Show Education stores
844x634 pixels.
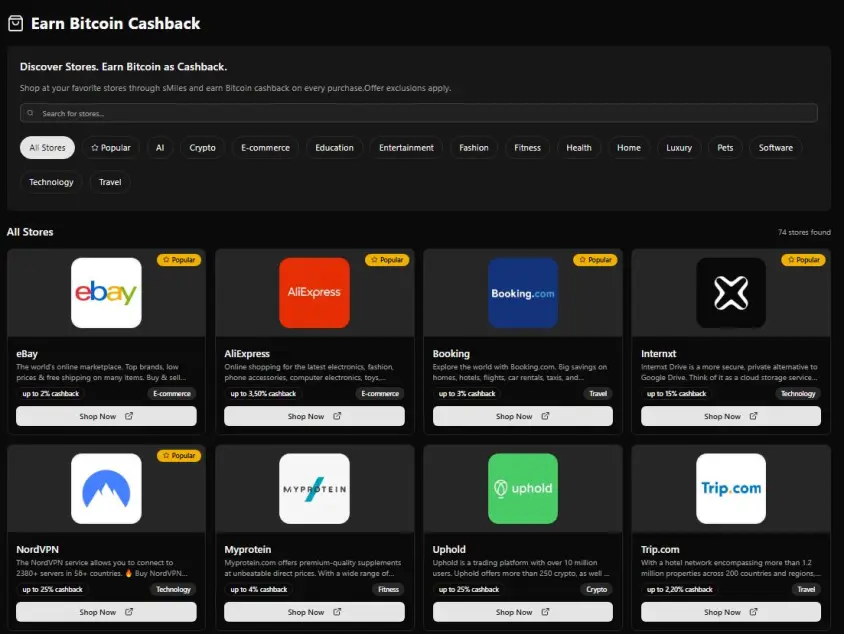tap(334, 147)
